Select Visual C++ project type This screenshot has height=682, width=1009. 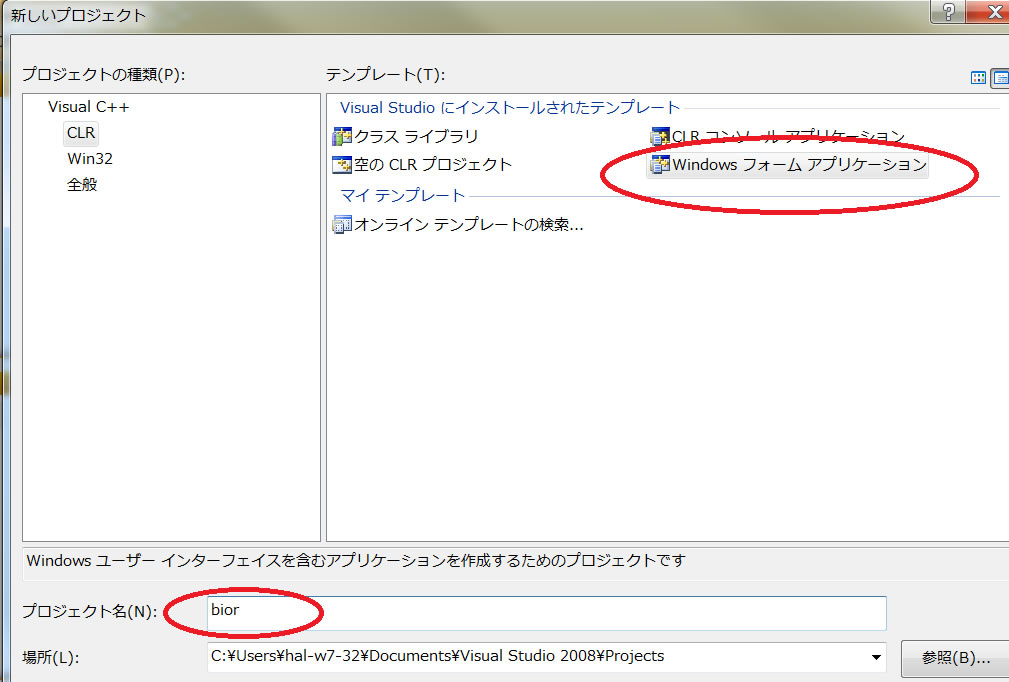click(x=89, y=107)
